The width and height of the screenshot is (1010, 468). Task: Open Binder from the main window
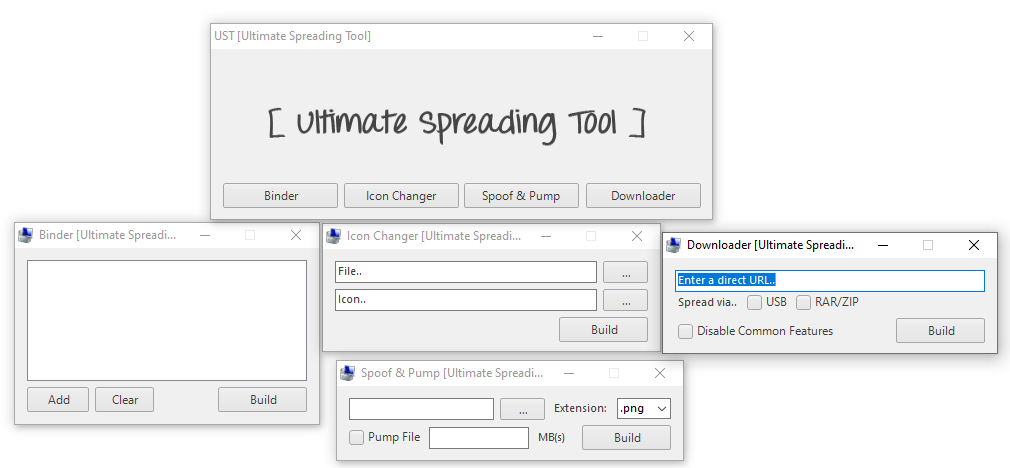pyautogui.click(x=281, y=196)
